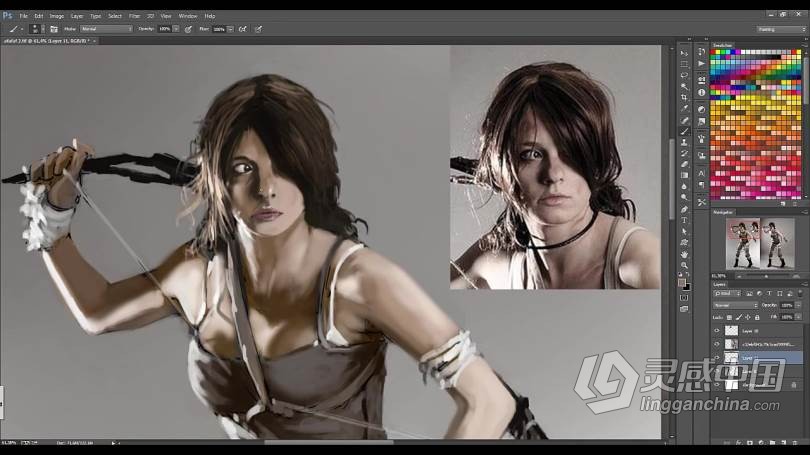
Task: Hide the top Layer visibility eye
Action: click(716, 331)
